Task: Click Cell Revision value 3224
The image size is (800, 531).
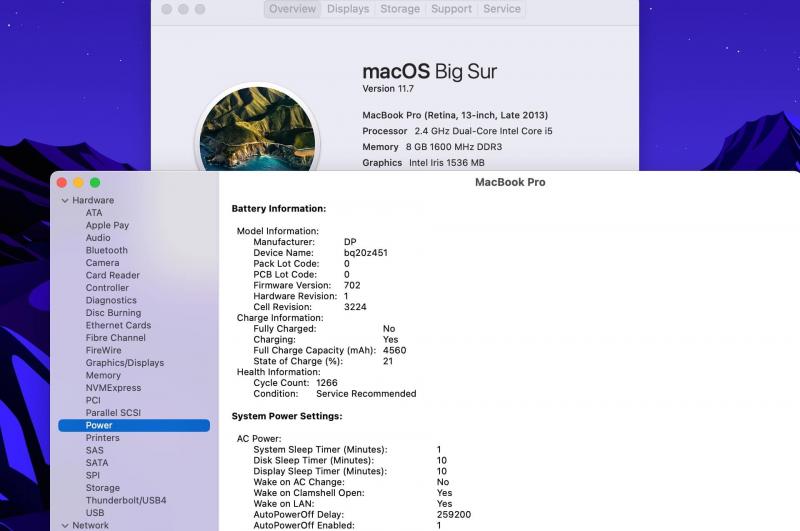Action: click(355, 307)
